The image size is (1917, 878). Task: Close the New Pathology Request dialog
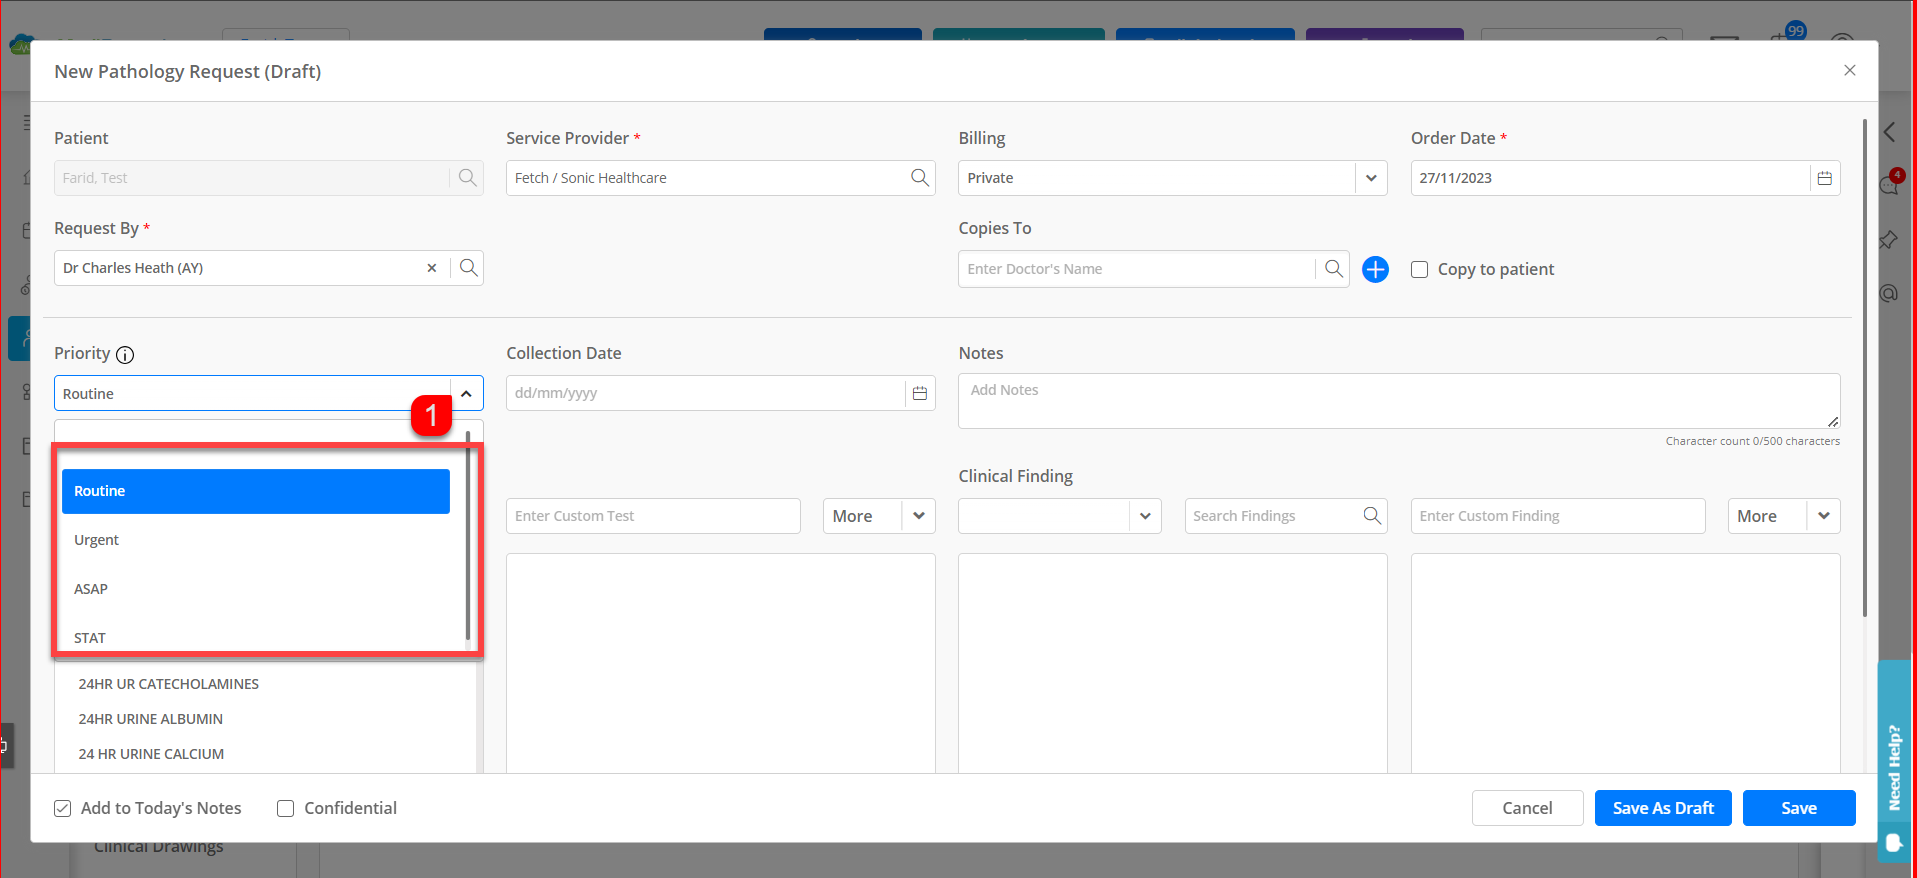[x=1850, y=70]
